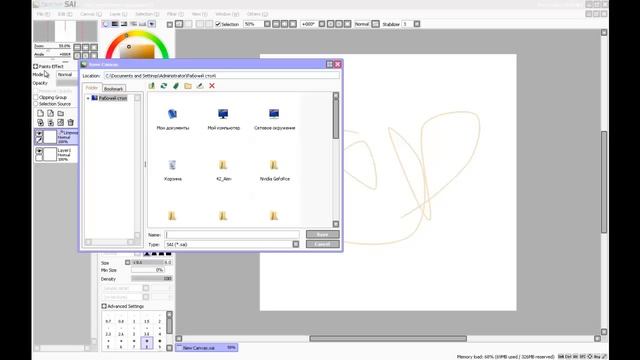Open the Stabilizer value dropdown

pyautogui.click(x=417, y=24)
